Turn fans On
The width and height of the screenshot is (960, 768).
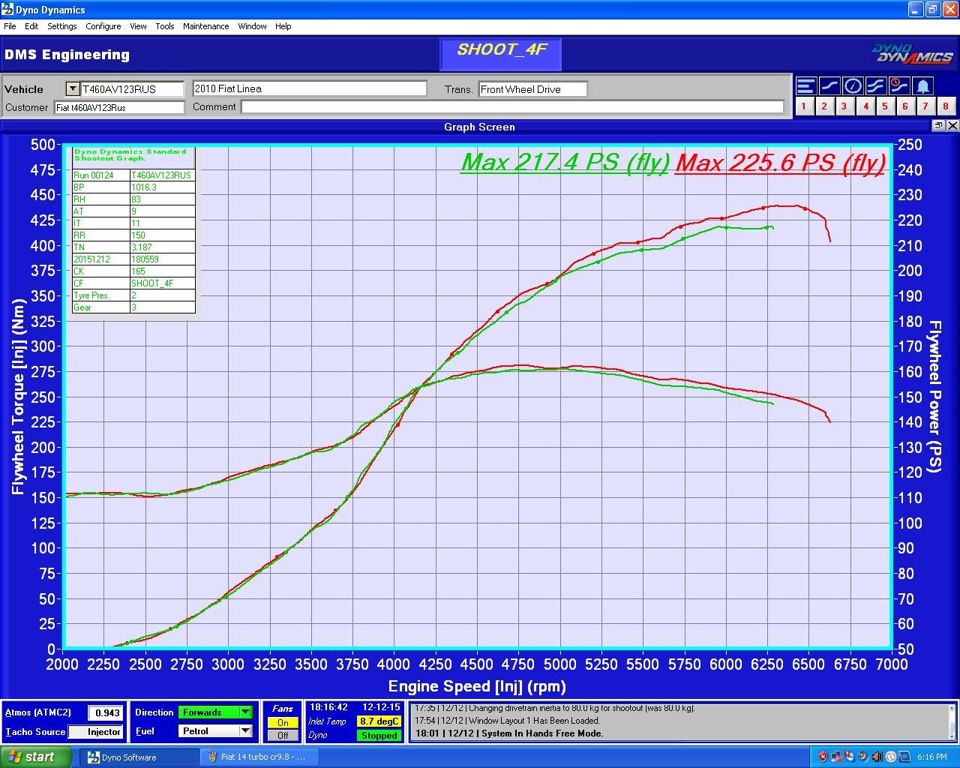(283, 723)
